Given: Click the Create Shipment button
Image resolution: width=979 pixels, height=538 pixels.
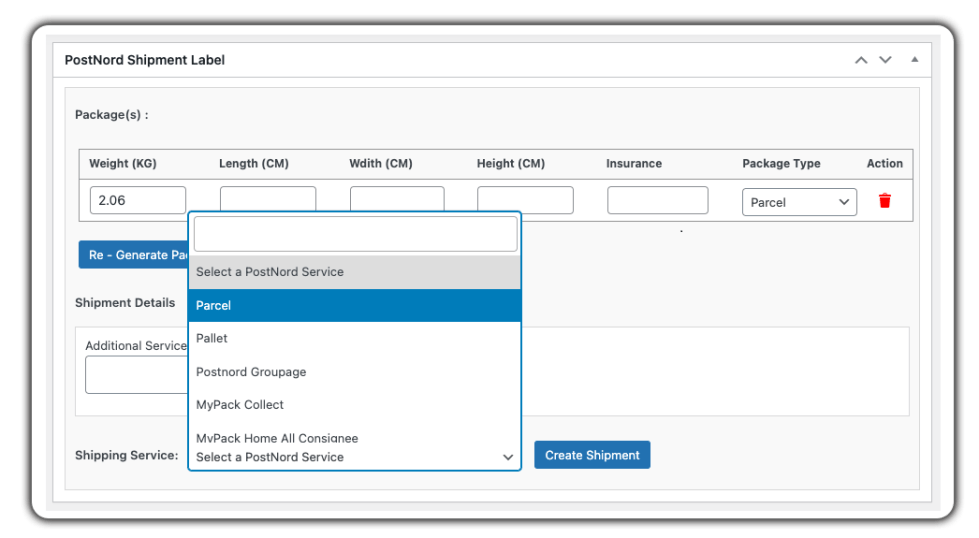Looking at the screenshot, I should coord(592,455).
